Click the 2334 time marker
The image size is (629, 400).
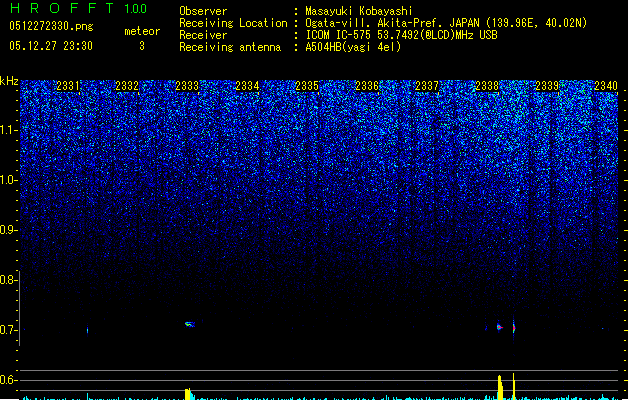(x=247, y=86)
